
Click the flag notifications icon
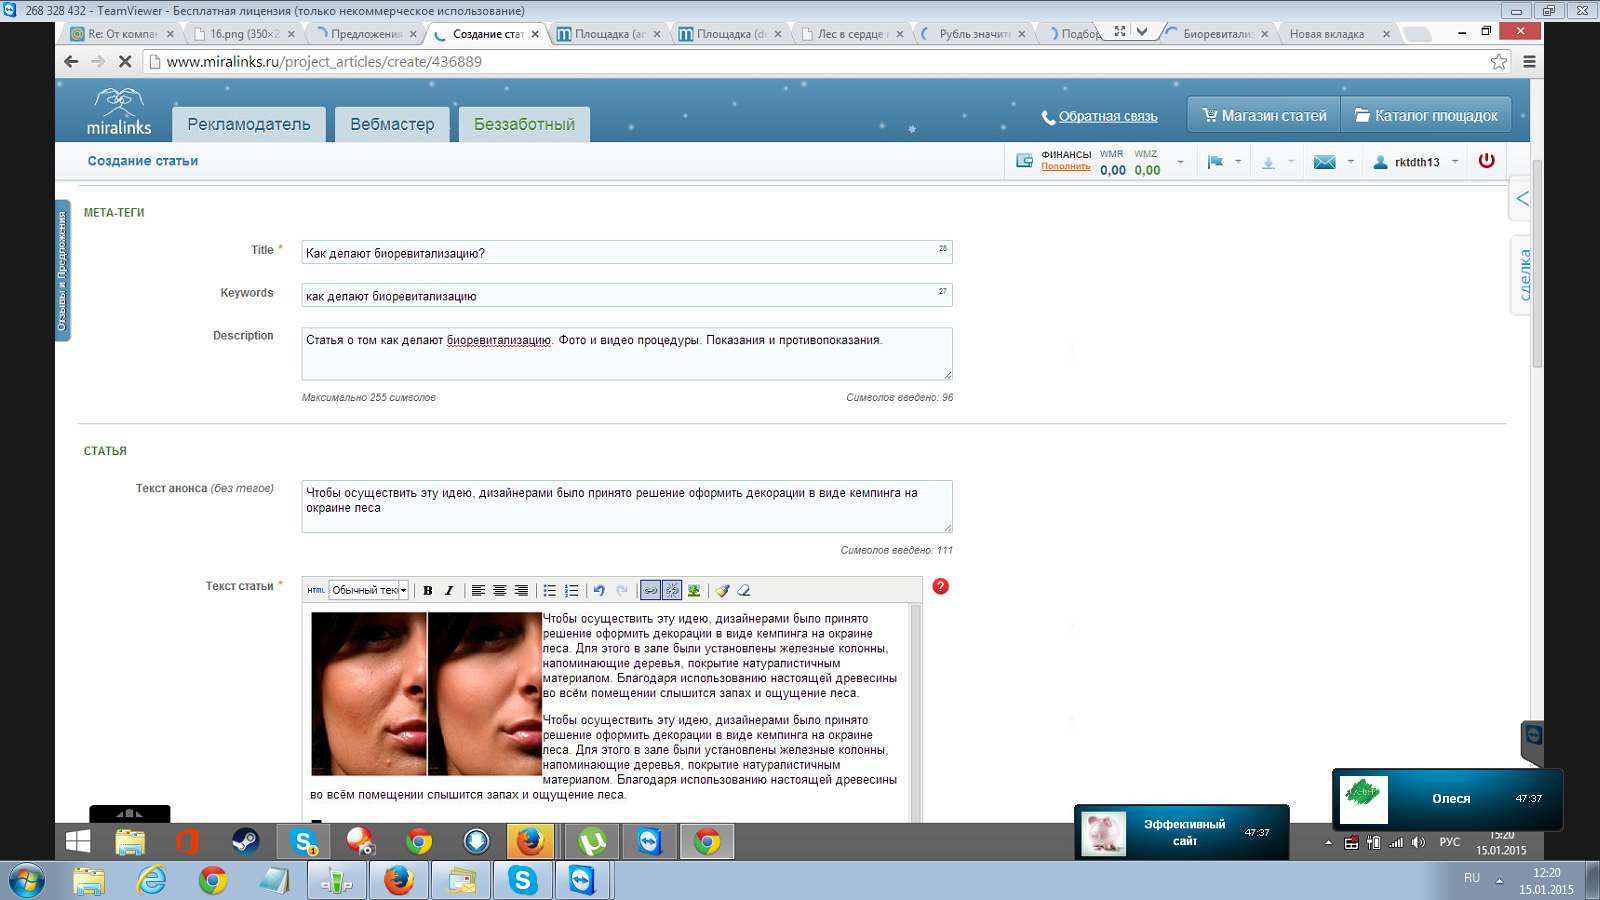(1215, 162)
